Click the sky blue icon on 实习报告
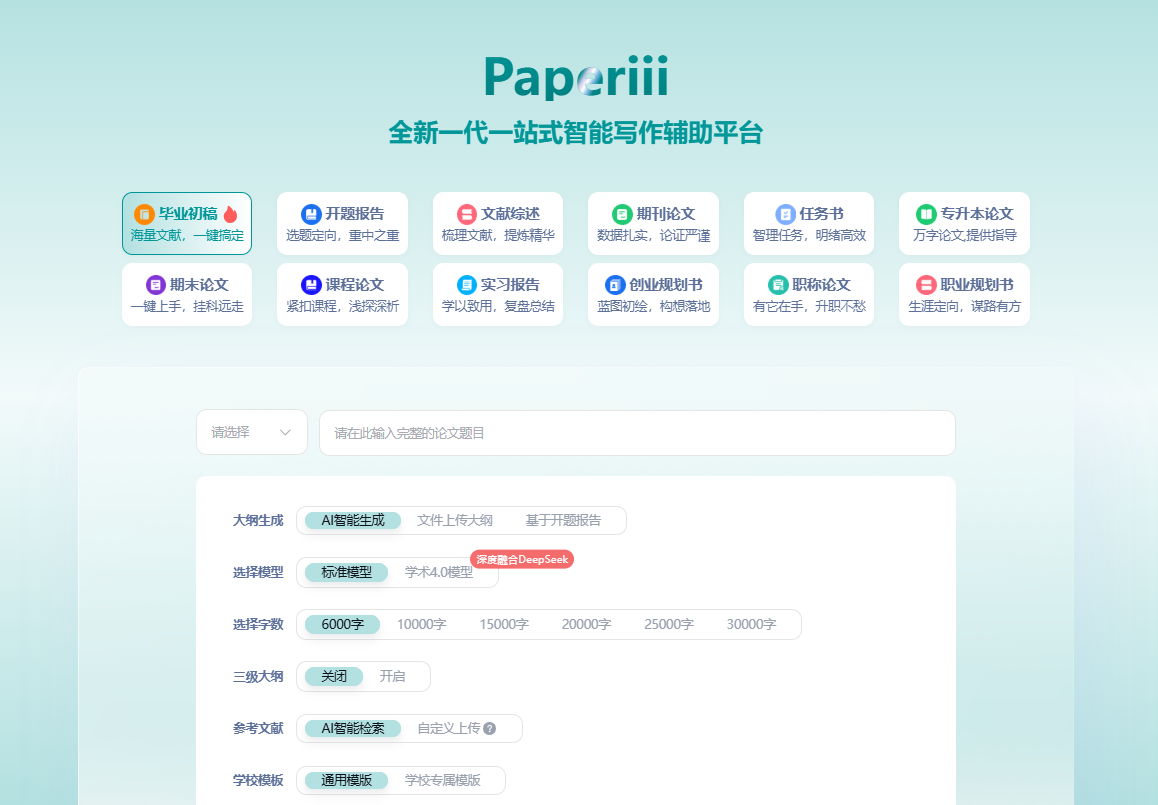Viewport: 1158px width, 805px height. [467, 285]
